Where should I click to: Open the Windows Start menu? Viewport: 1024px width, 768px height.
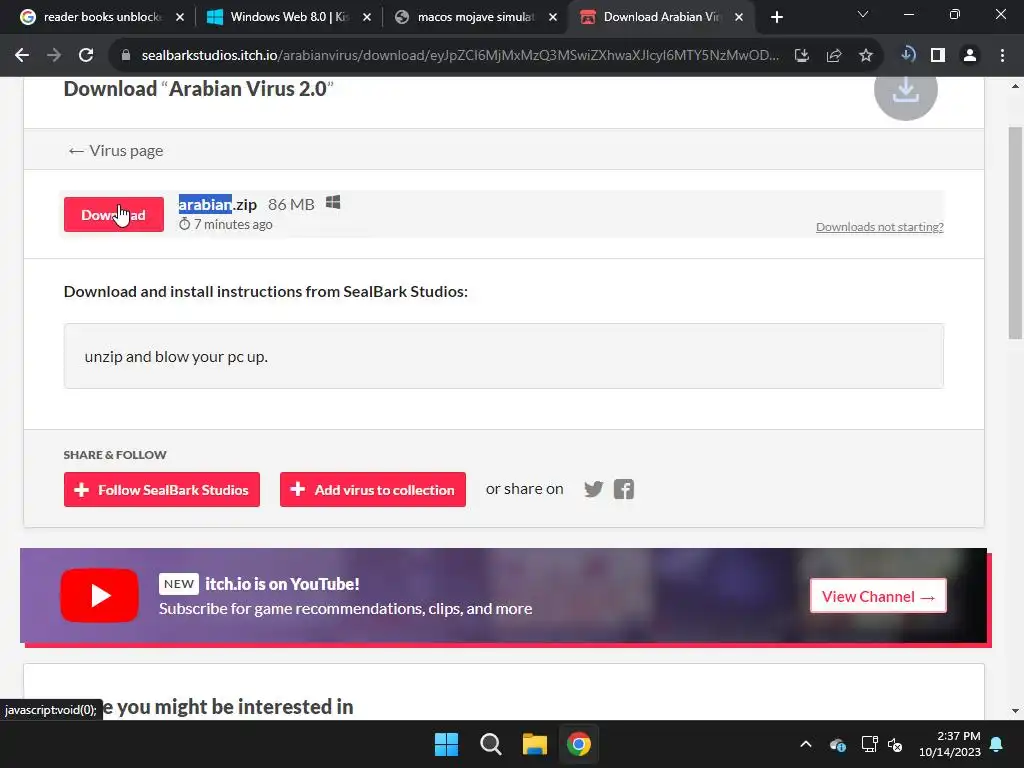[x=447, y=744]
